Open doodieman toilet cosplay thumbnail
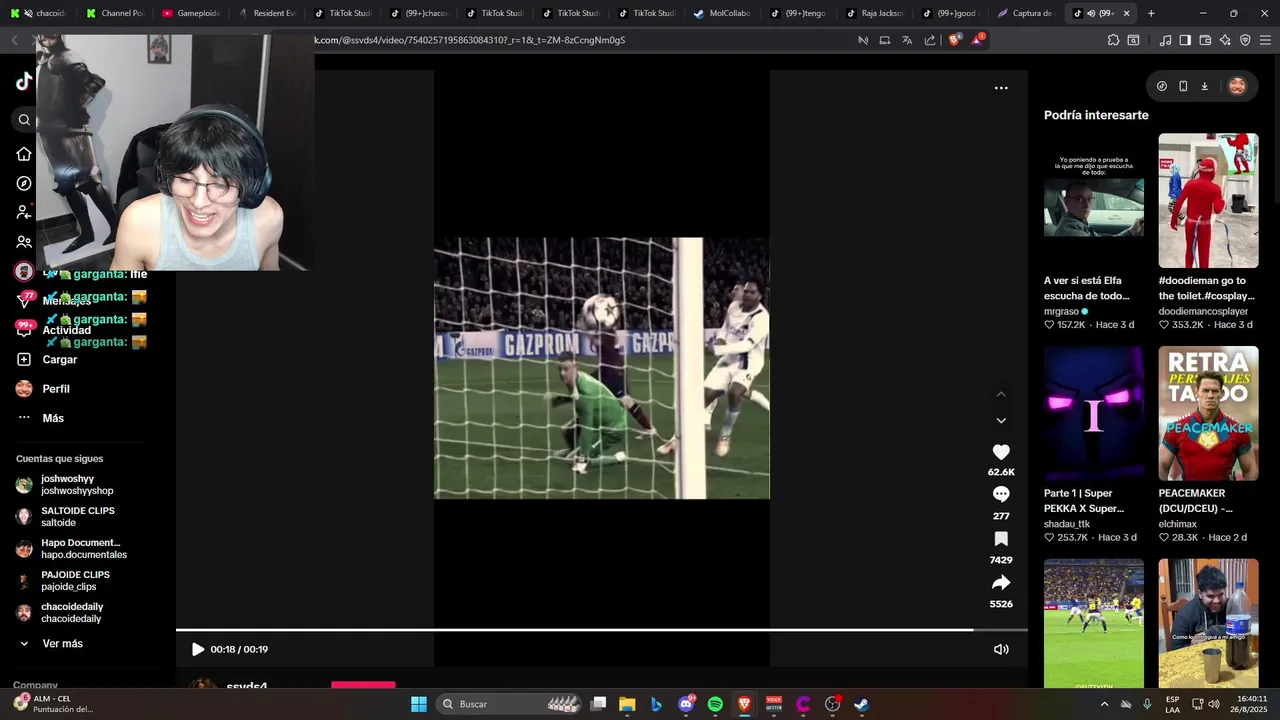Image resolution: width=1280 pixels, height=720 pixels. click(x=1208, y=200)
